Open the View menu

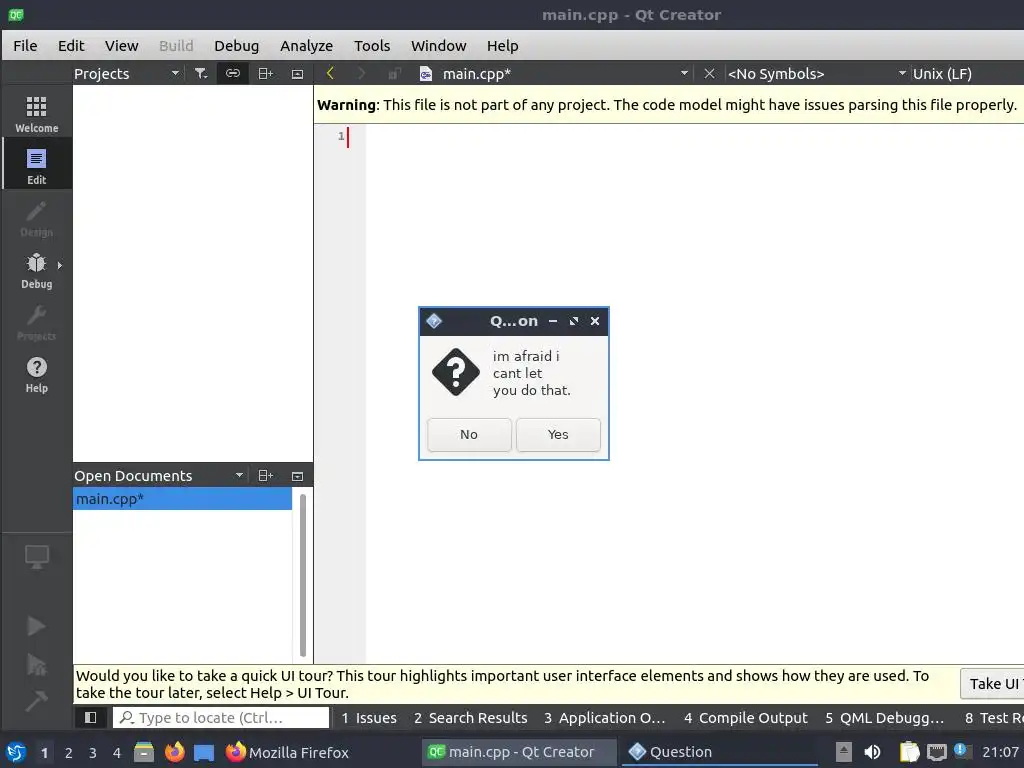tap(121, 46)
